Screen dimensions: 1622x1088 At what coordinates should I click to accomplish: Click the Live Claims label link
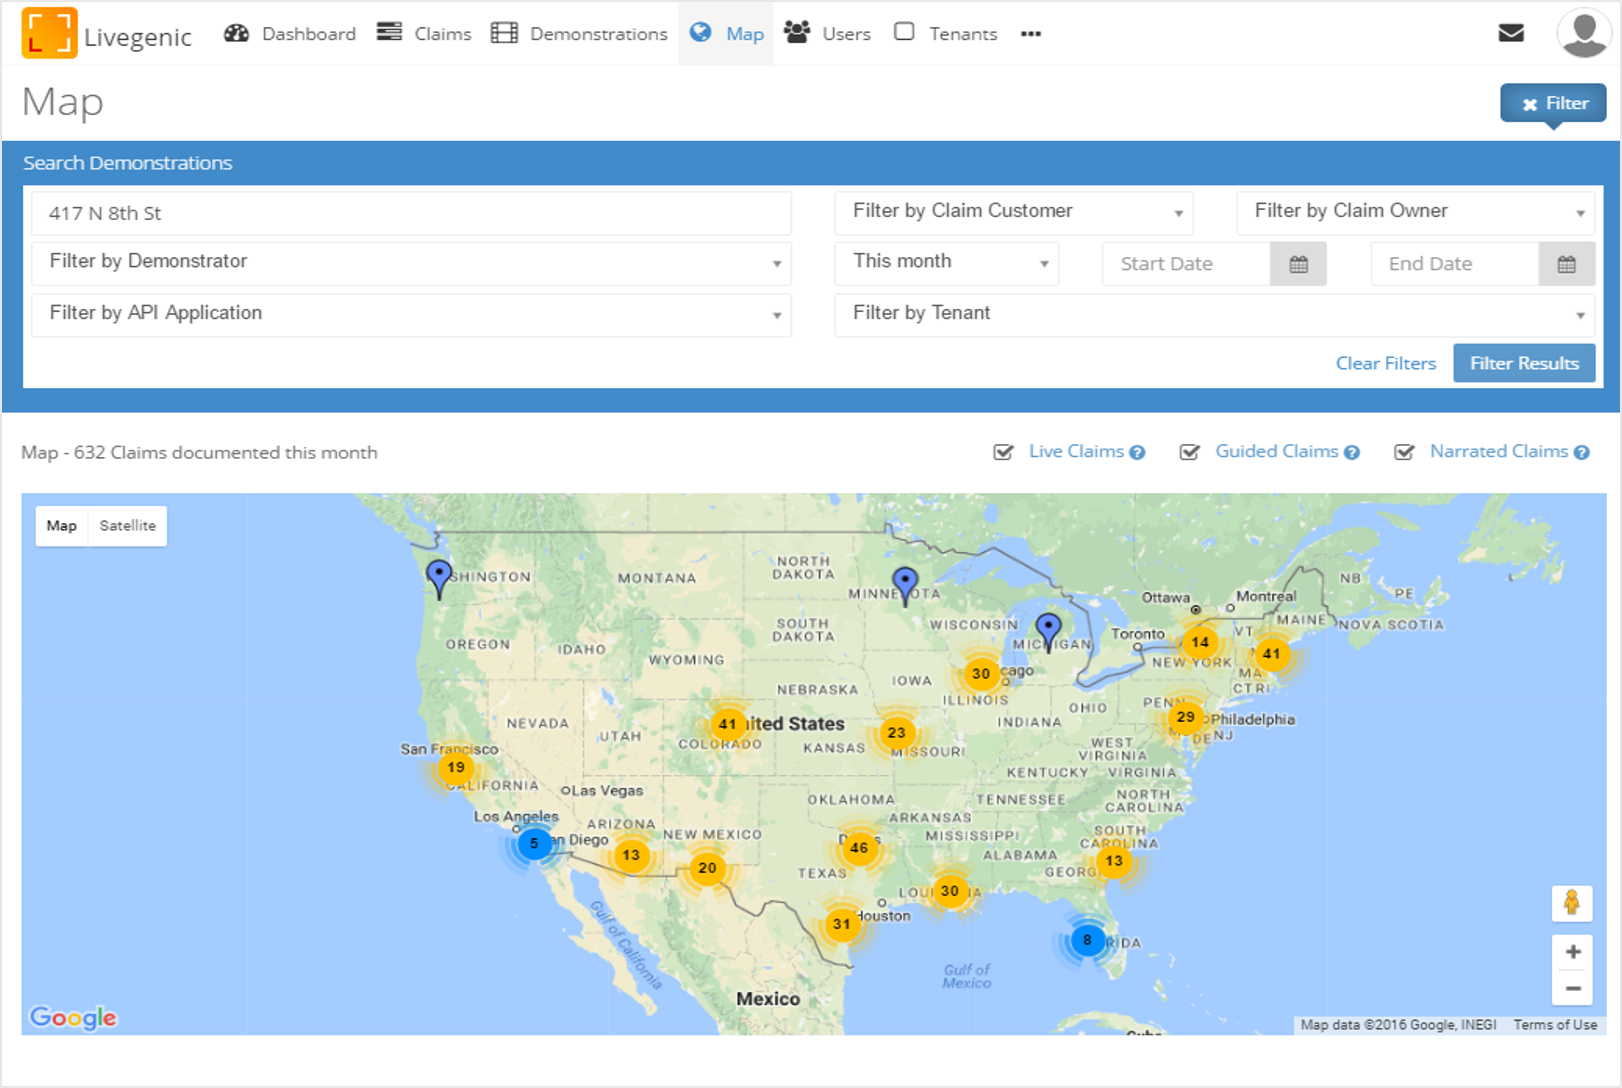(x=1076, y=452)
